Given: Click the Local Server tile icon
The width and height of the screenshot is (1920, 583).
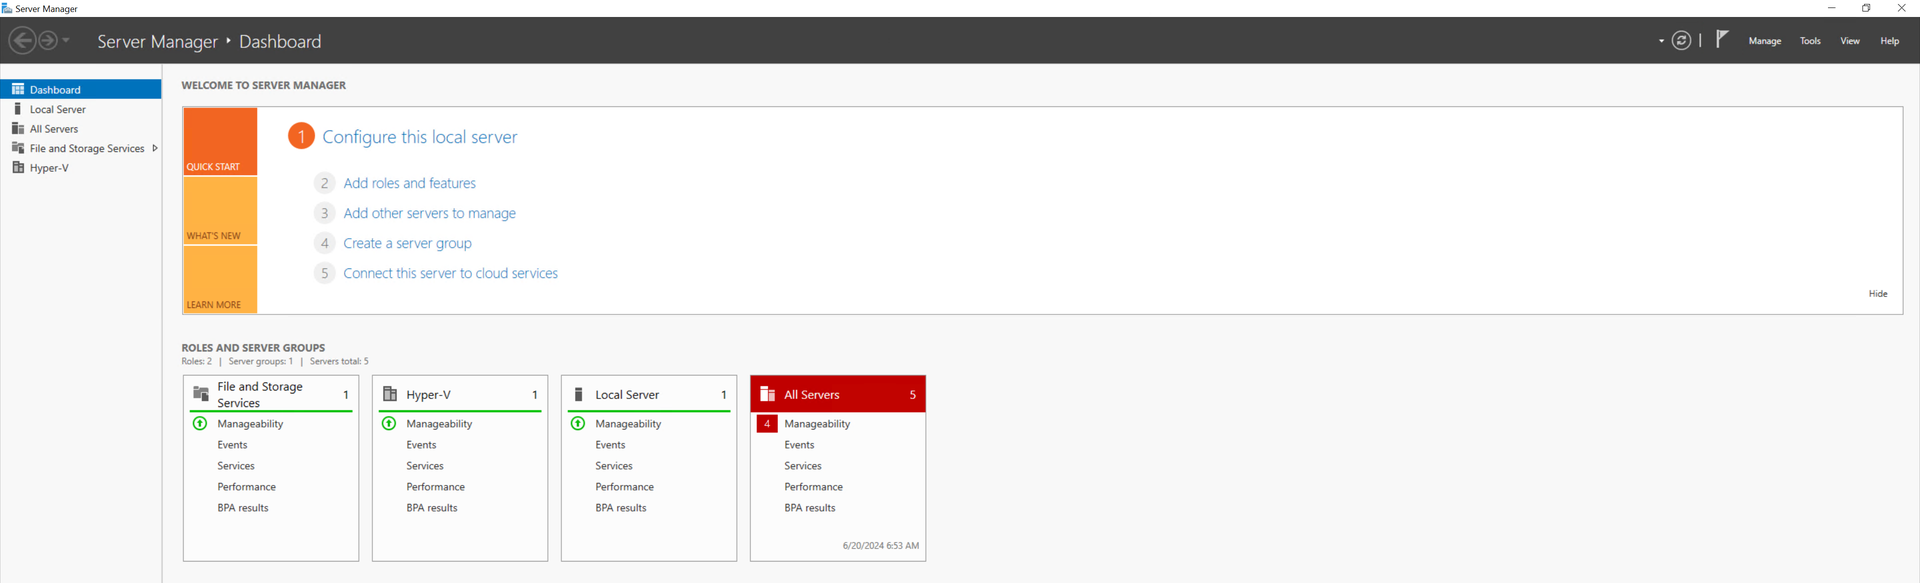Looking at the screenshot, I should (x=579, y=394).
